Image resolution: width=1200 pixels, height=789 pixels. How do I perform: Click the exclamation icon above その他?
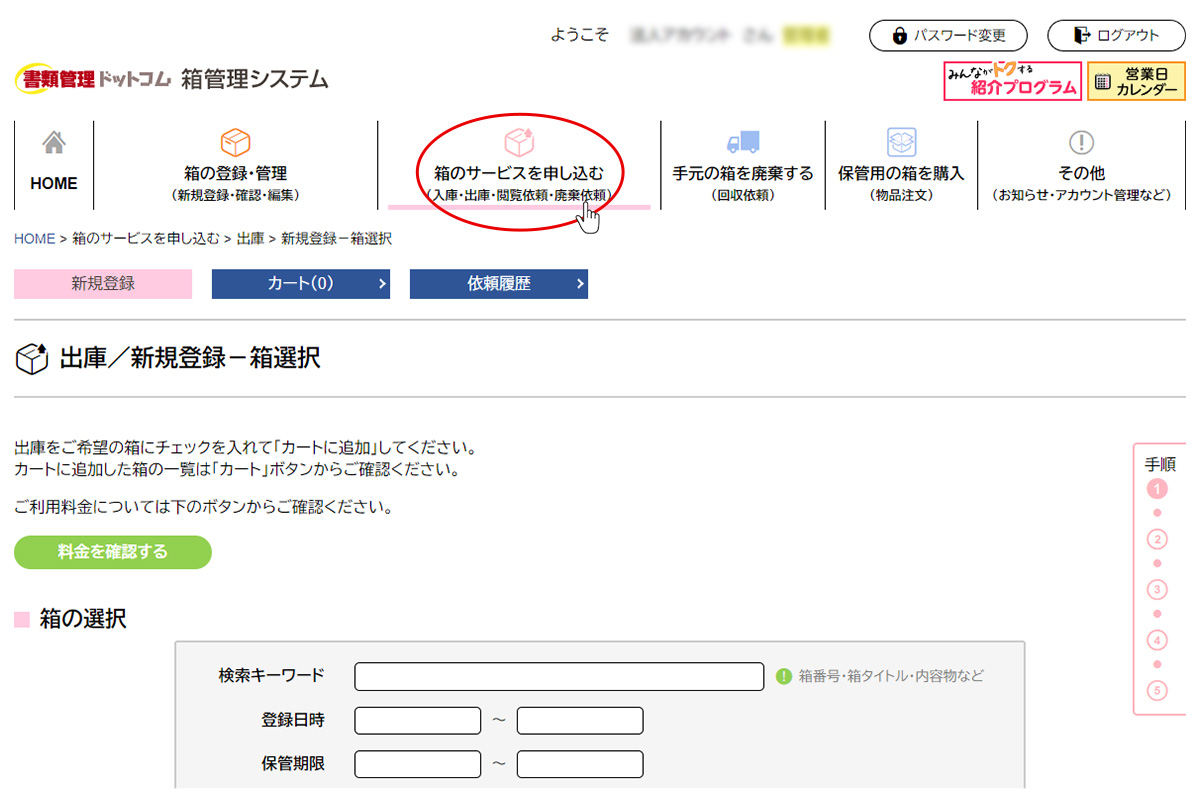[1081, 142]
